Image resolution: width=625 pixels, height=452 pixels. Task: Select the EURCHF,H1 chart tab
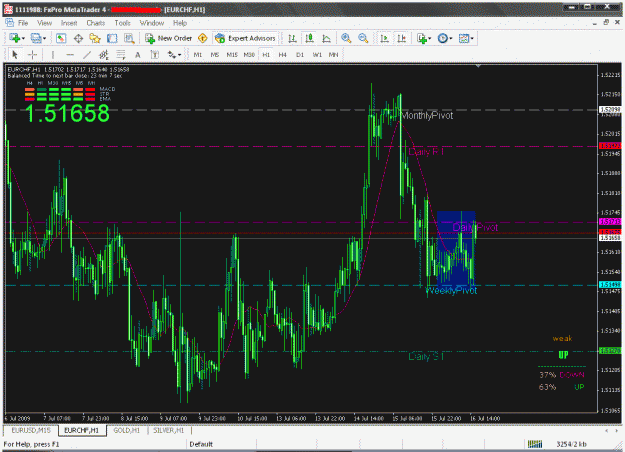click(82, 430)
